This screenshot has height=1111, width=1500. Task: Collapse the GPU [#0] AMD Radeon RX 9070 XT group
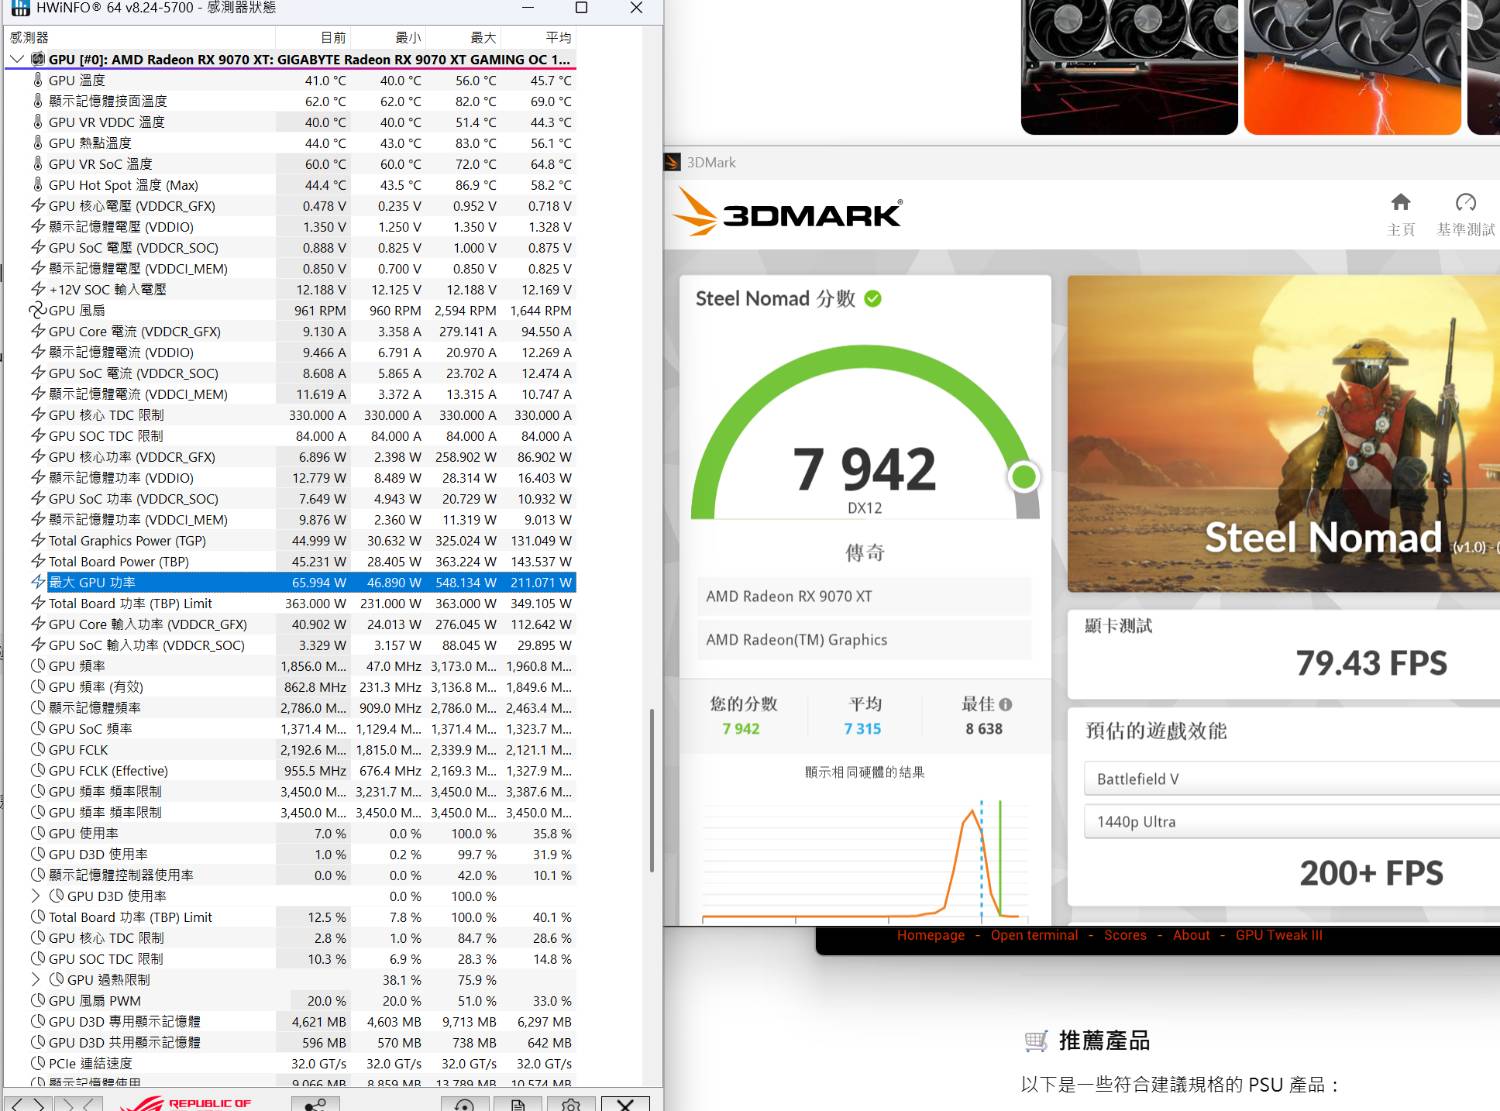(16, 59)
